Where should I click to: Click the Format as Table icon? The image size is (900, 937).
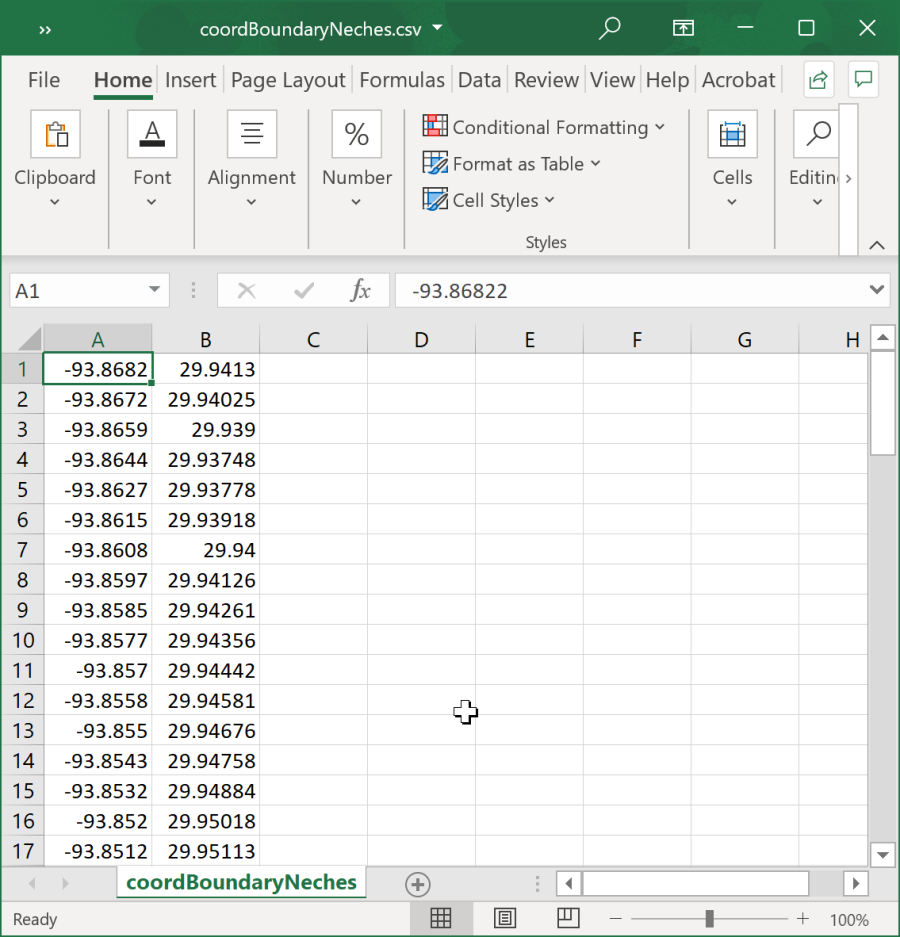pyautogui.click(x=435, y=163)
